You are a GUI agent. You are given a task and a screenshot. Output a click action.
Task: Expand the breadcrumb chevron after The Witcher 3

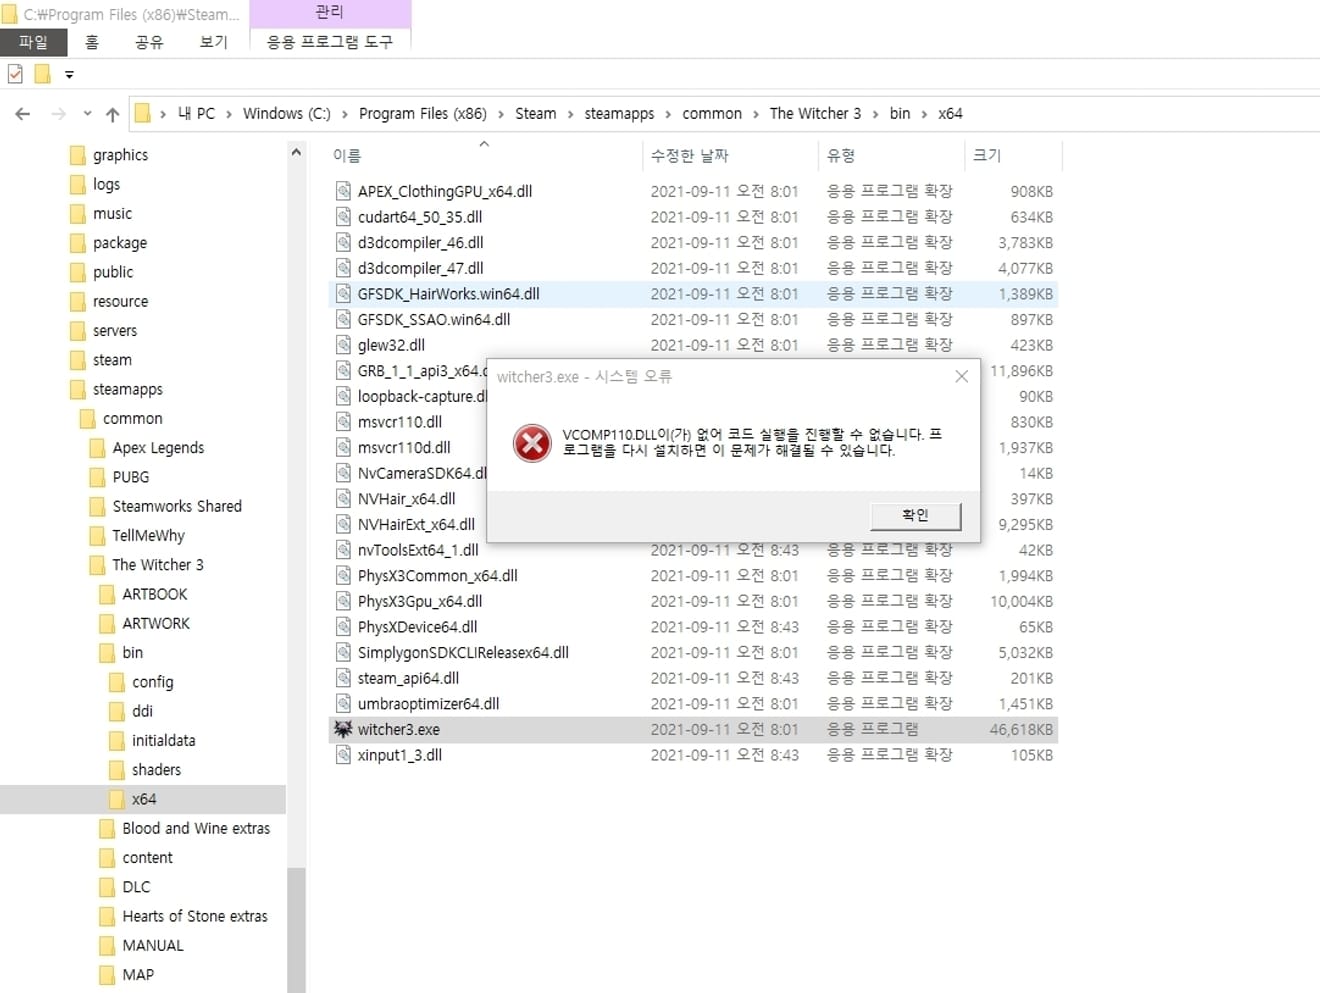tap(876, 114)
